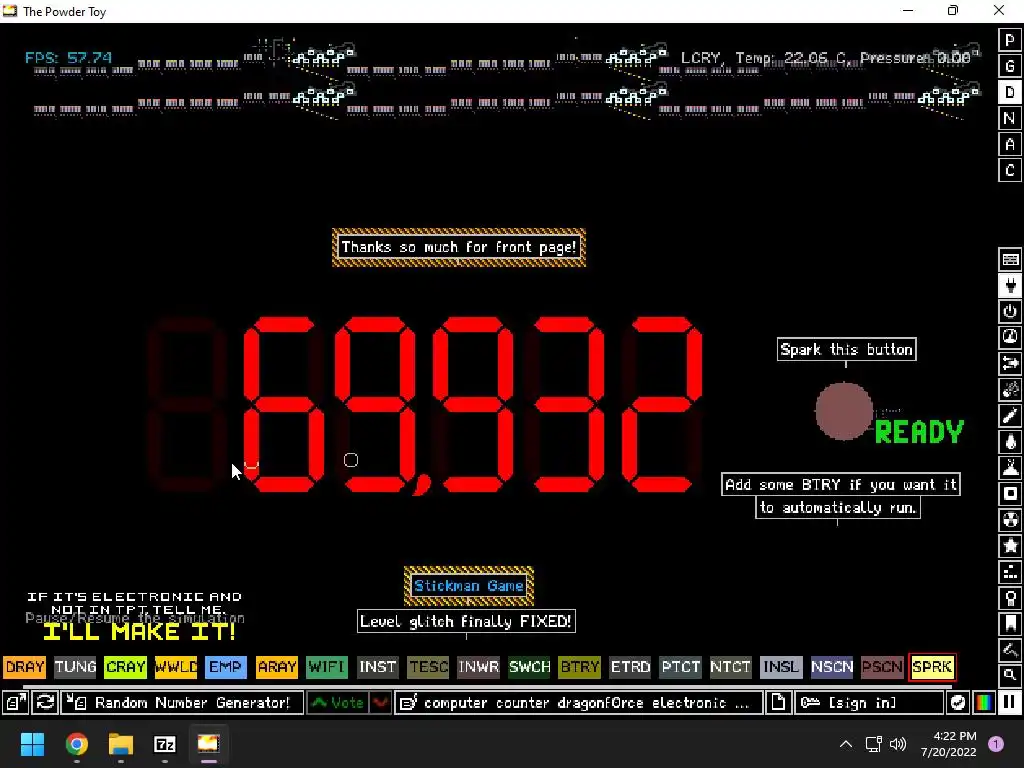Open 7-Zip from the taskbar
Viewport: 1024px width, 768px height.
click(x=165, y=744)
